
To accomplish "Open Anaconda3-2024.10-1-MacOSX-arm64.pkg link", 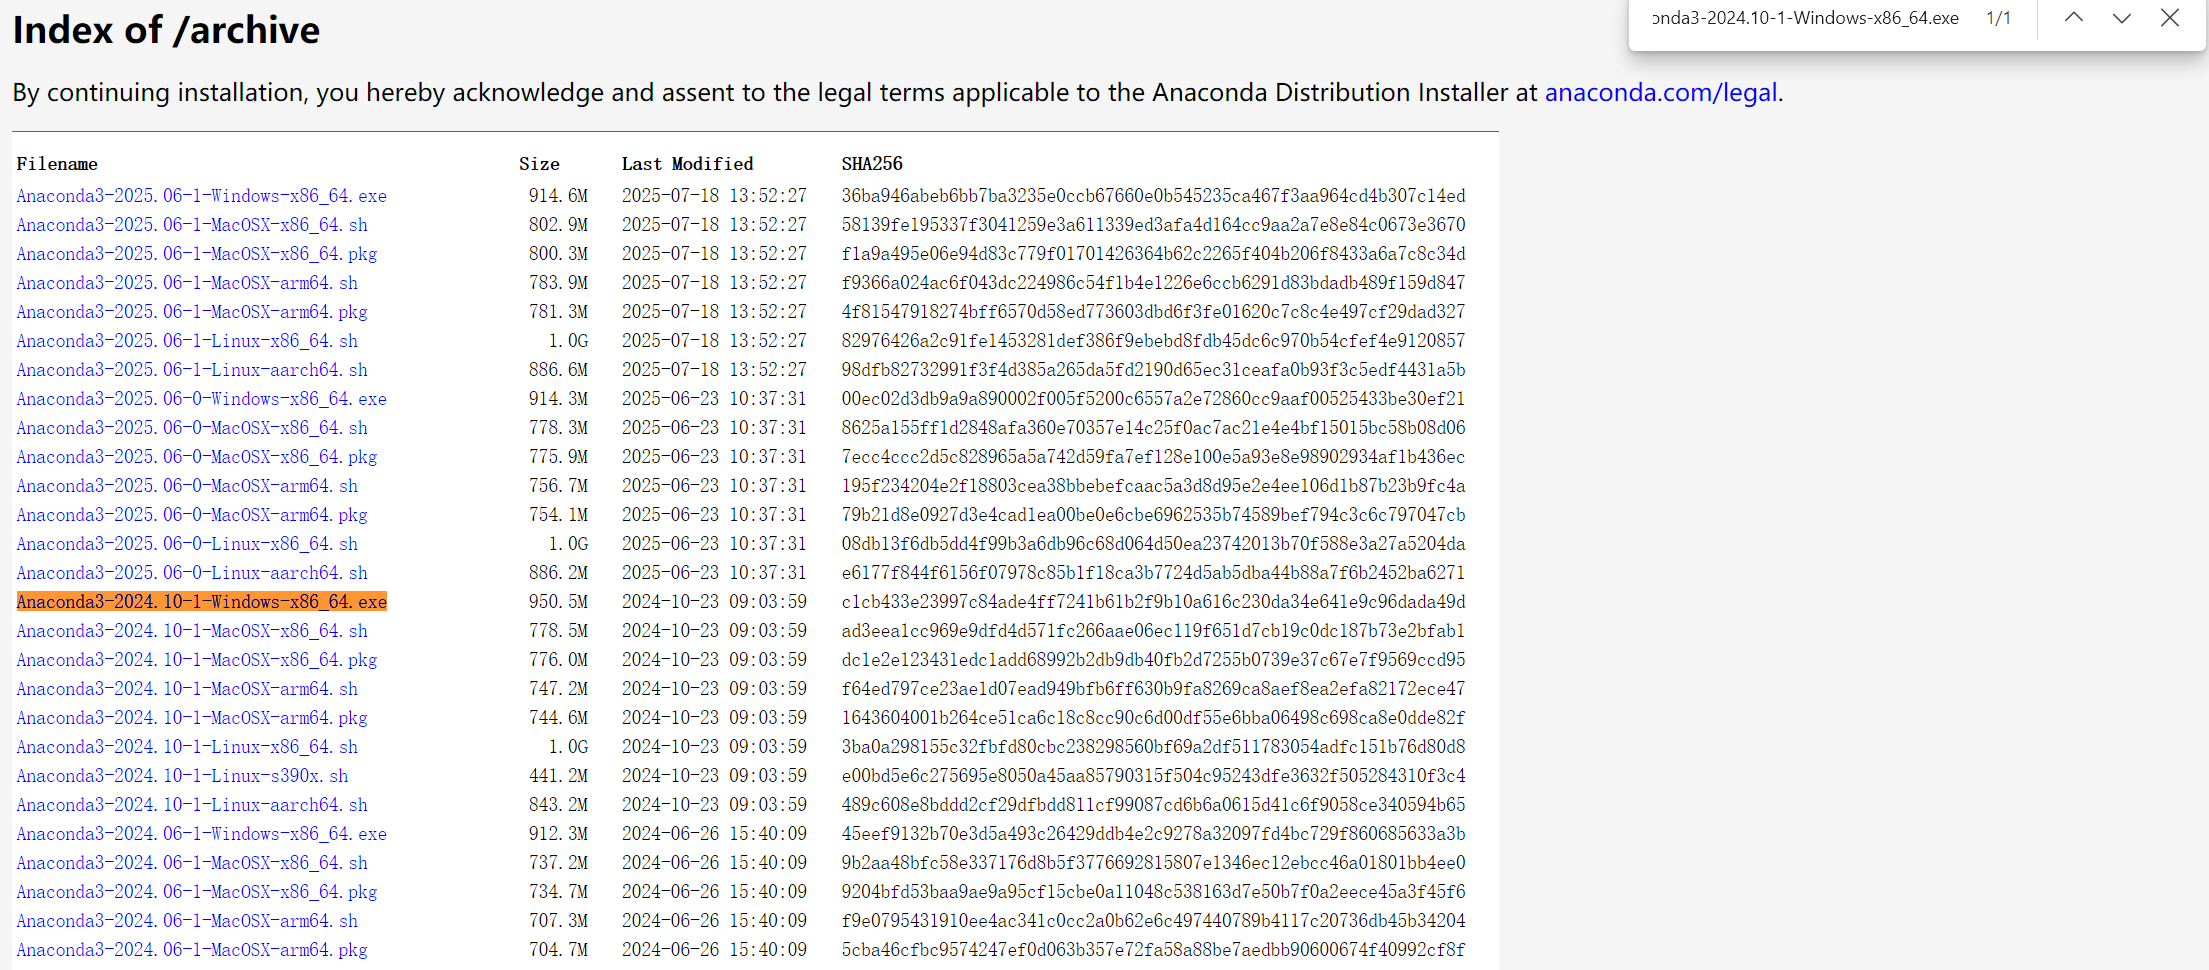I will click(192, 718).
